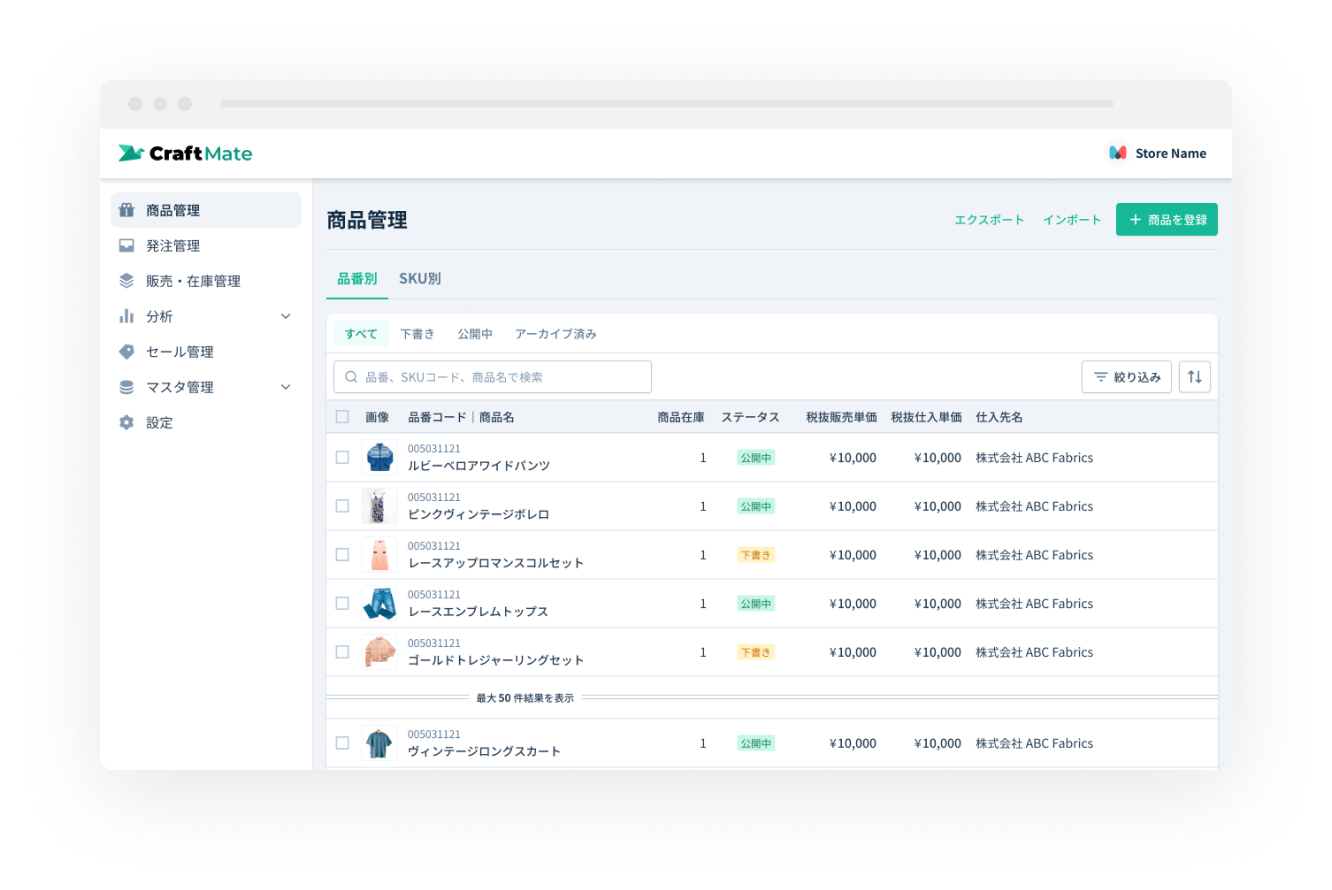Click product name レースエンブレムトップス
The width and height of the screenshot is (1332, 890).
[x=478, y=611]
